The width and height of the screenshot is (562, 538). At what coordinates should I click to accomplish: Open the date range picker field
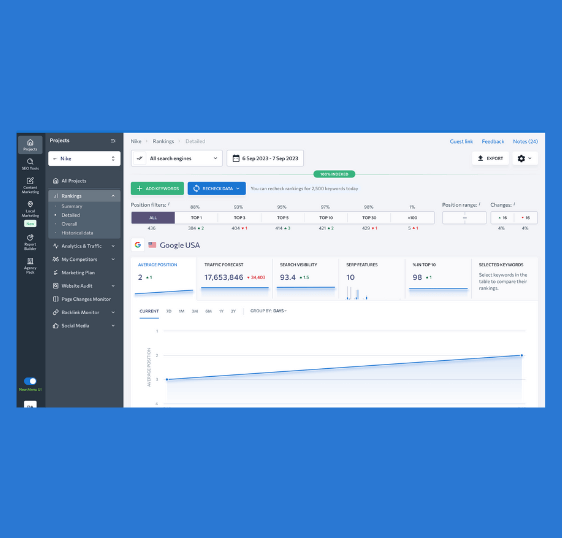pos(265,158)
